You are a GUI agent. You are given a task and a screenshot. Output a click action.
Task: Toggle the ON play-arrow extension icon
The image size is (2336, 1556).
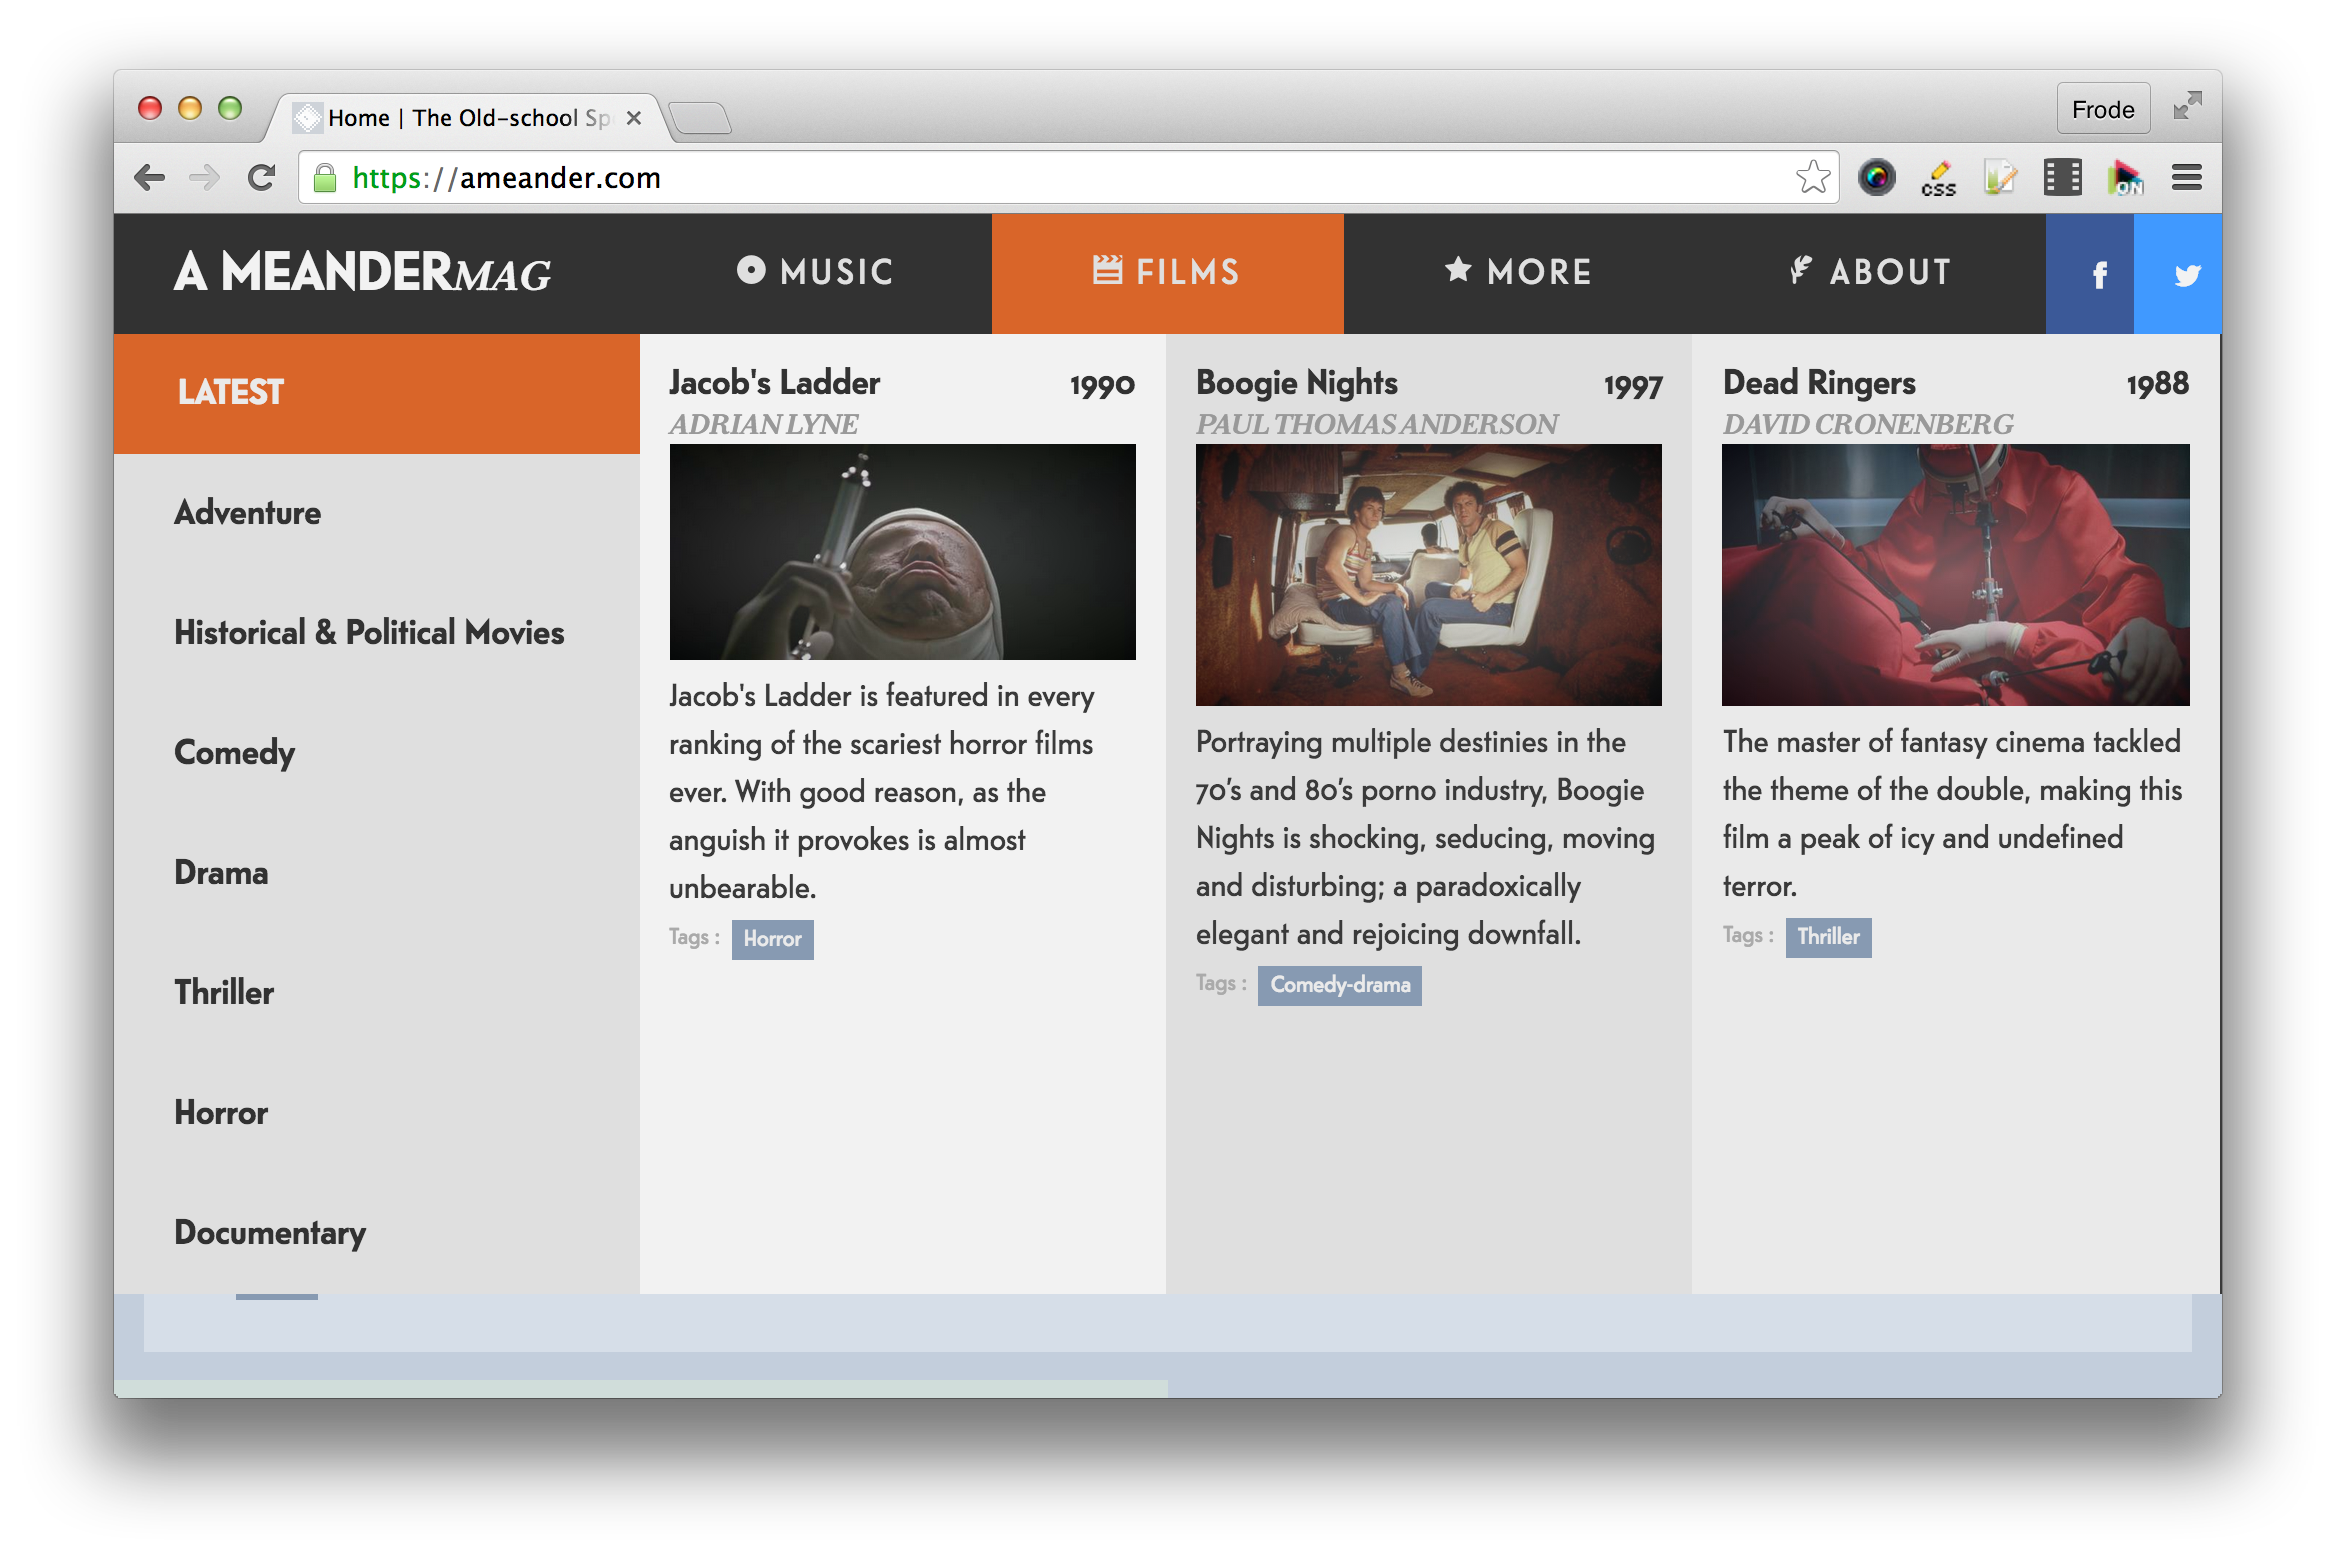point(2125,178)
